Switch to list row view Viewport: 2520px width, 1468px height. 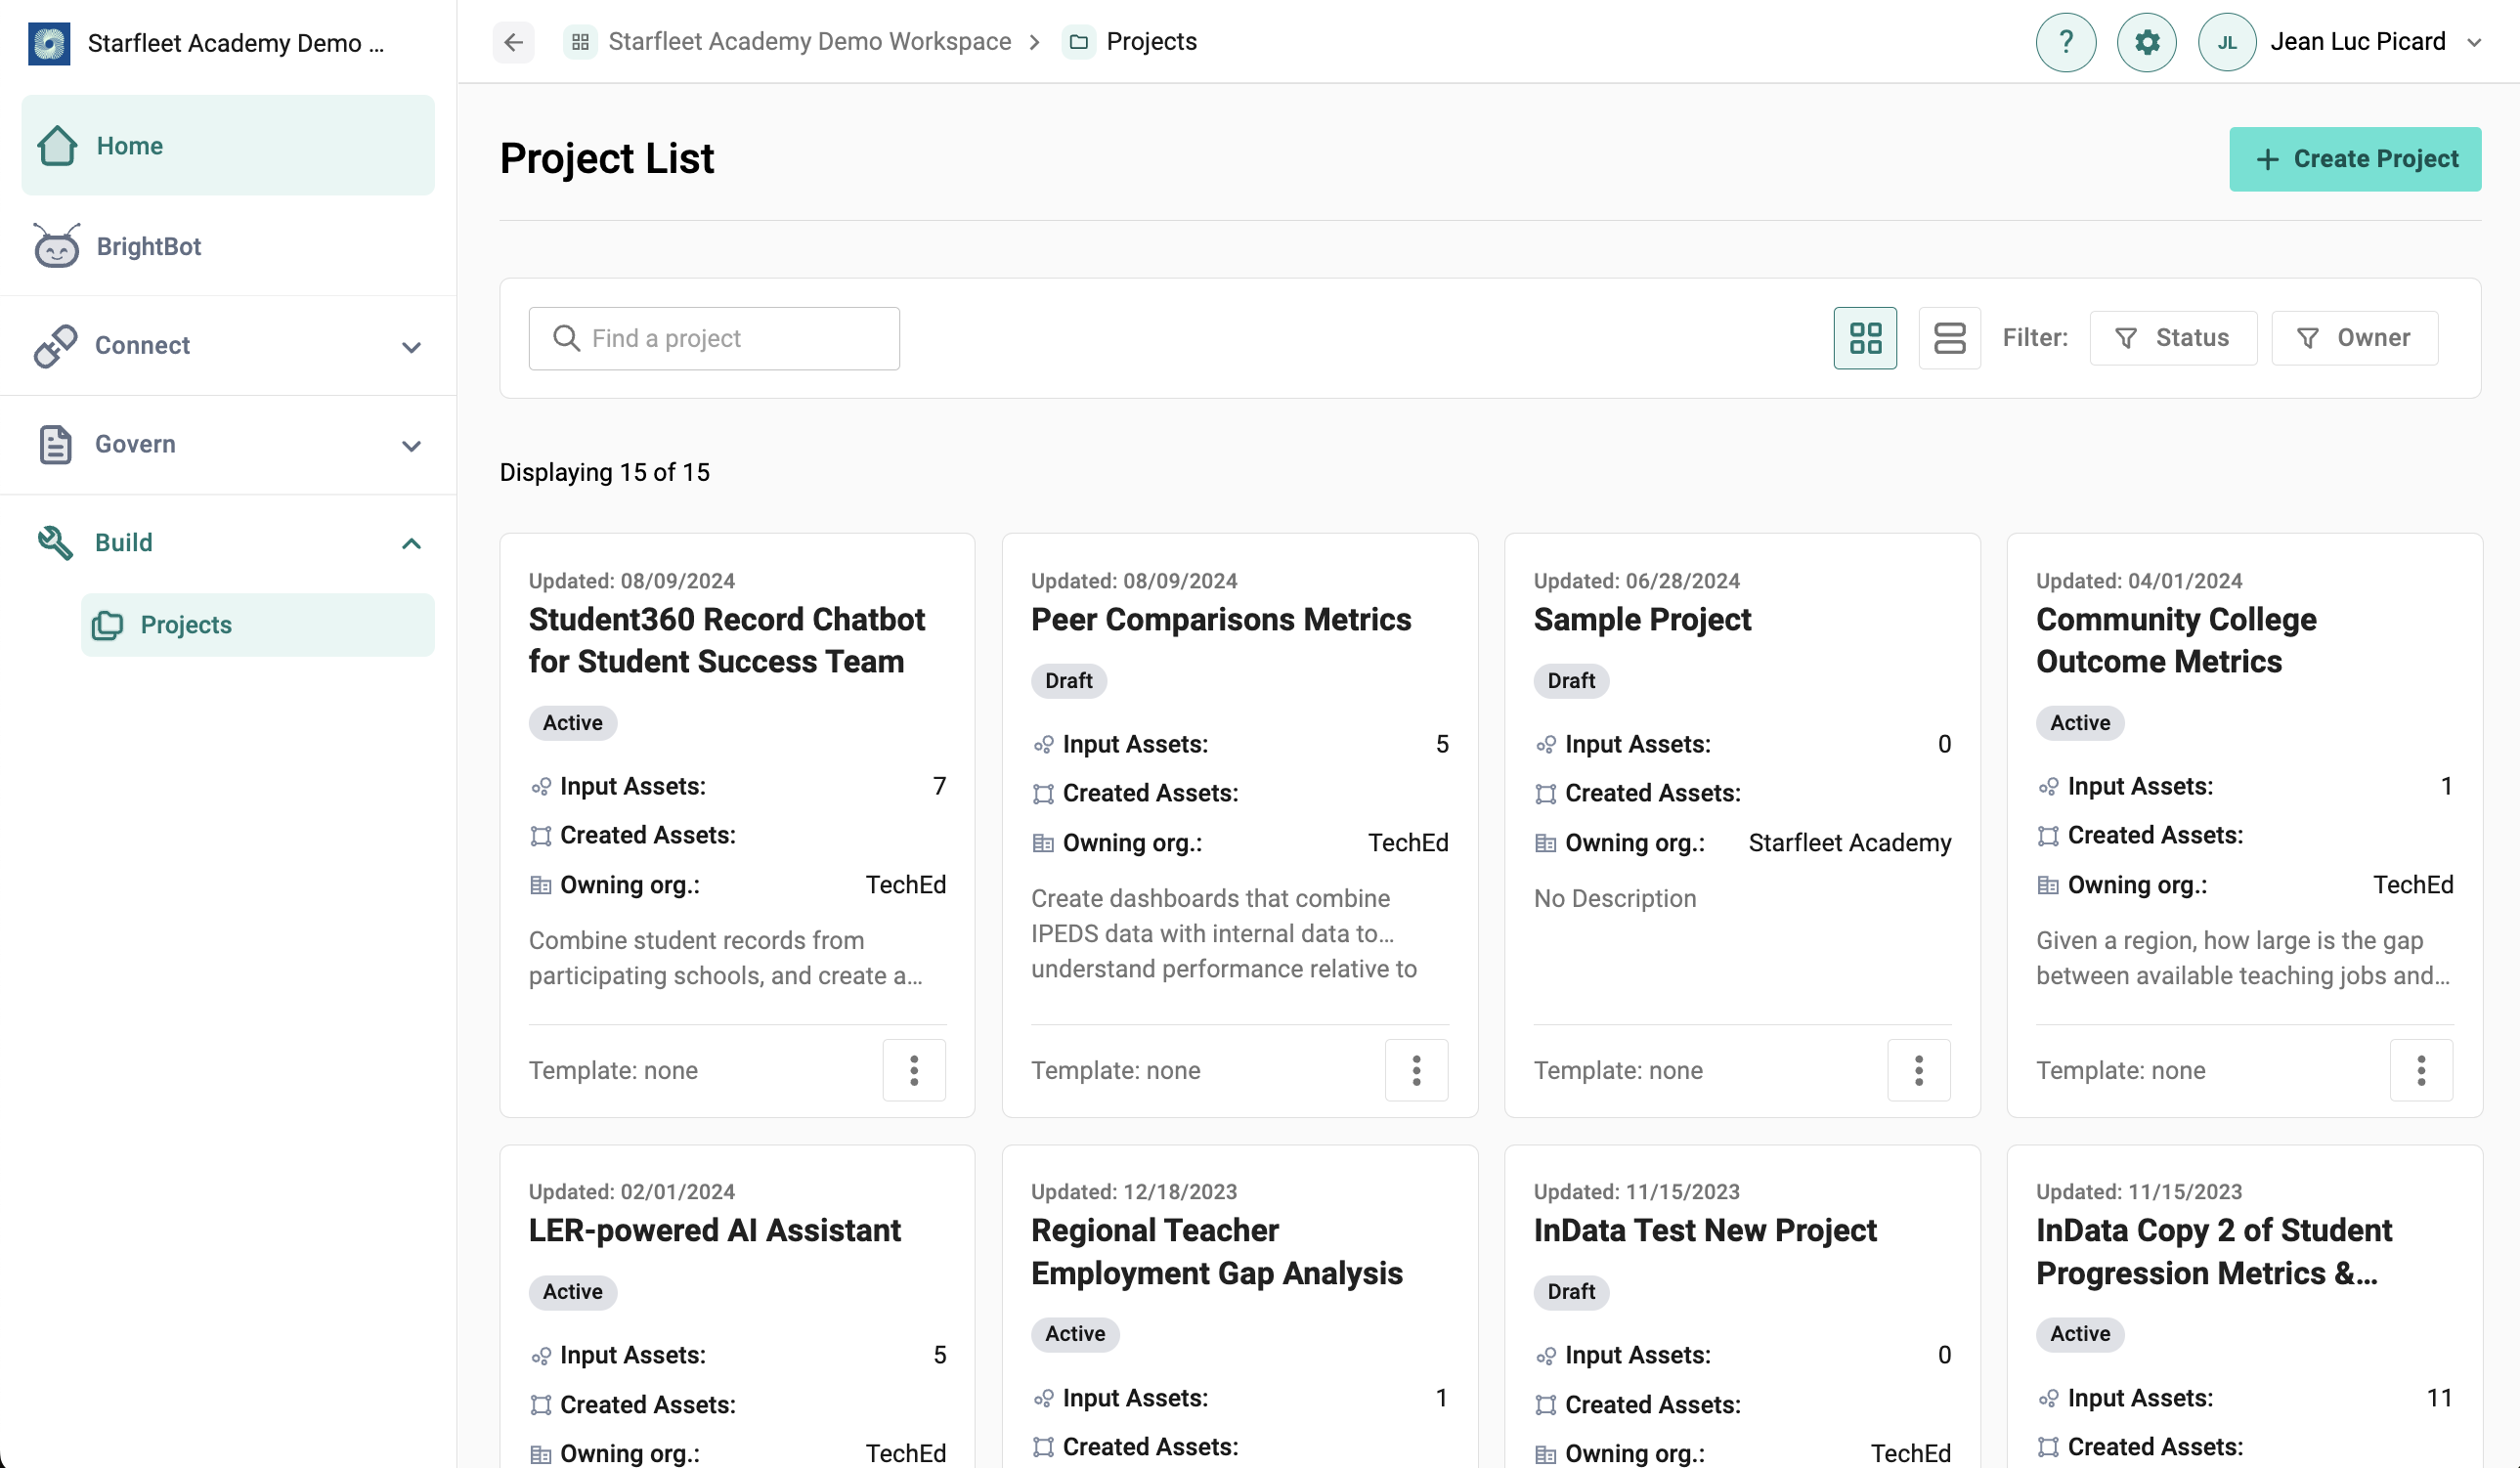pos(1950,338)
